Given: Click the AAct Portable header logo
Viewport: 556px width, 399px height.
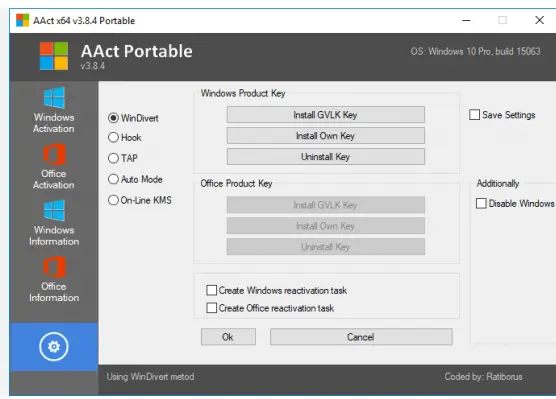Looking at the screenshot, I should (x=54, y=56).
